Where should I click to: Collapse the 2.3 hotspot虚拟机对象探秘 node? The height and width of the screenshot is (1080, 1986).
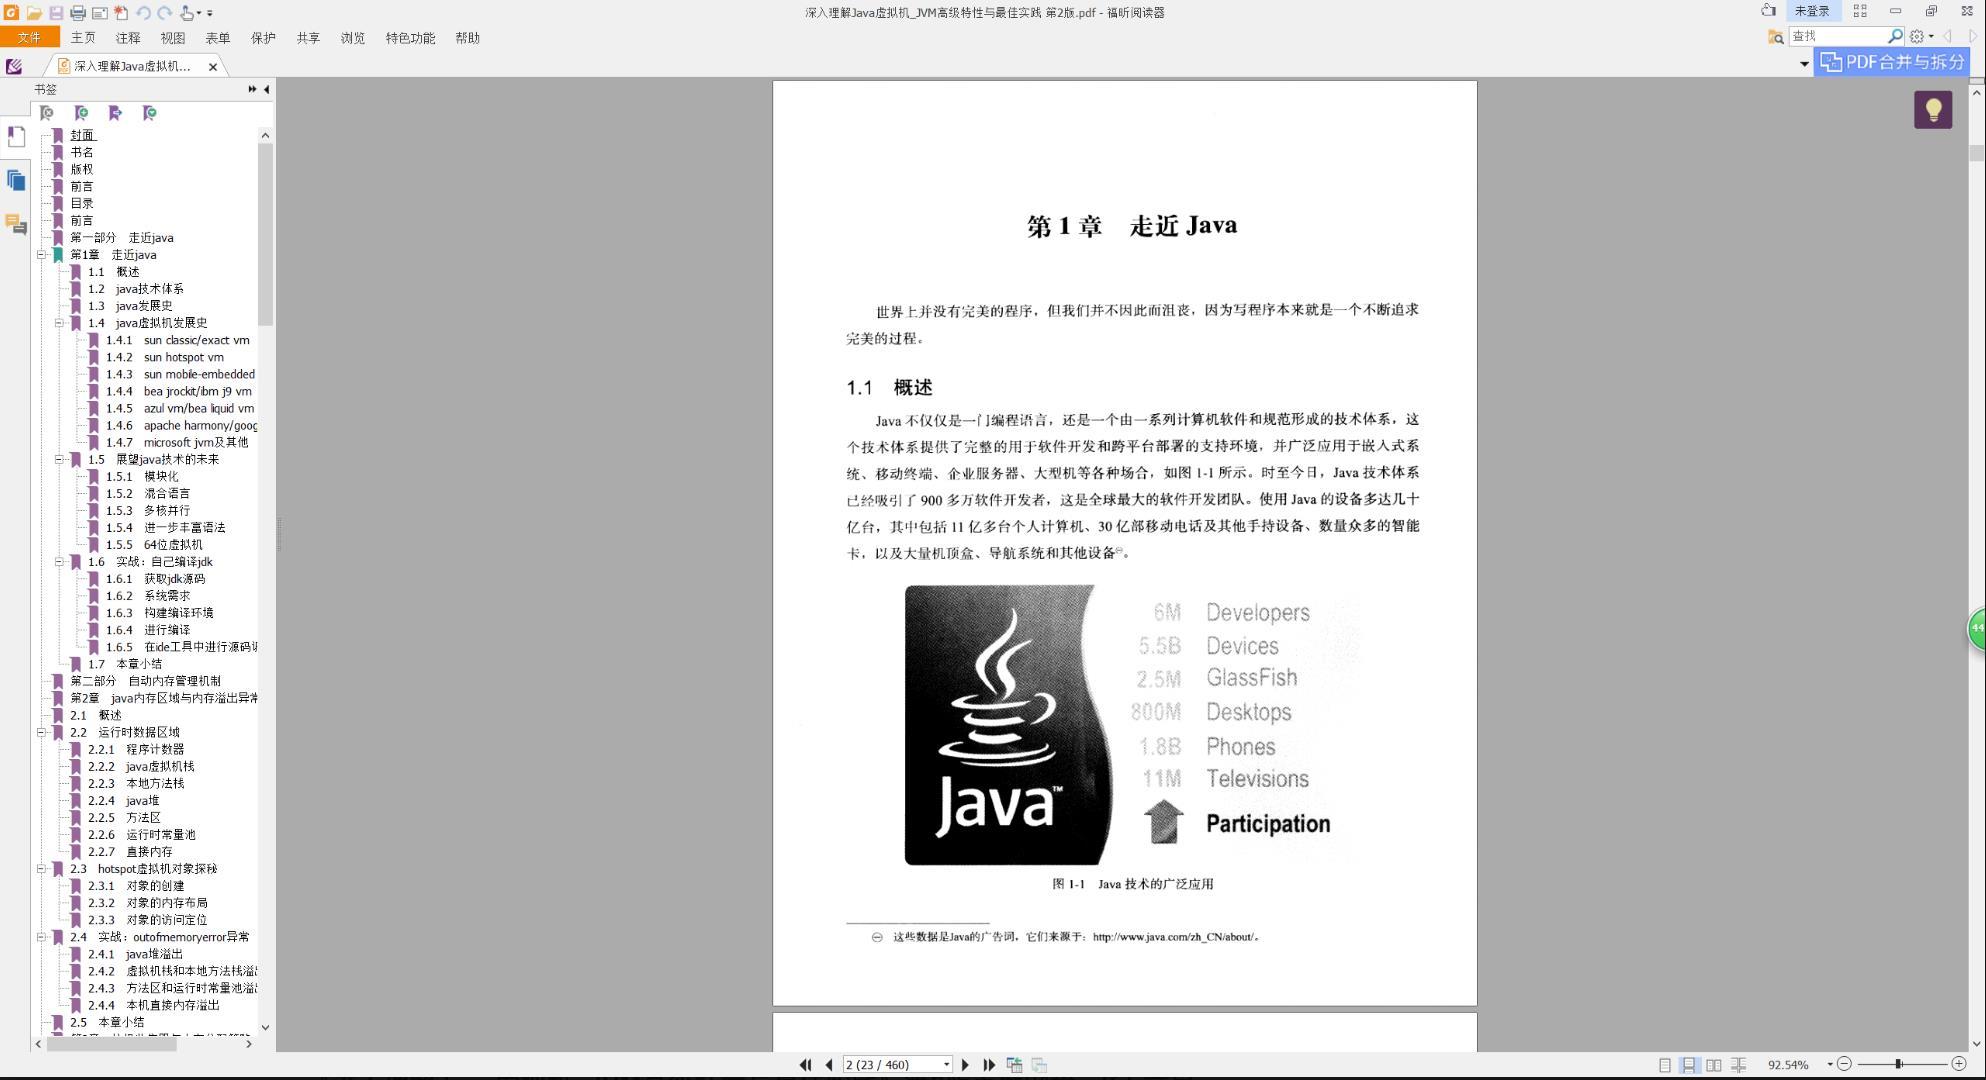42,869
